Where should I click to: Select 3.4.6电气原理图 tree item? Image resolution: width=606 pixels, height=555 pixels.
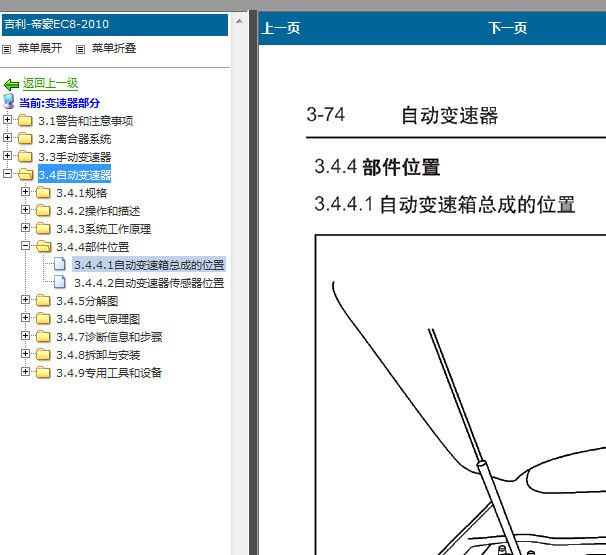98,319
